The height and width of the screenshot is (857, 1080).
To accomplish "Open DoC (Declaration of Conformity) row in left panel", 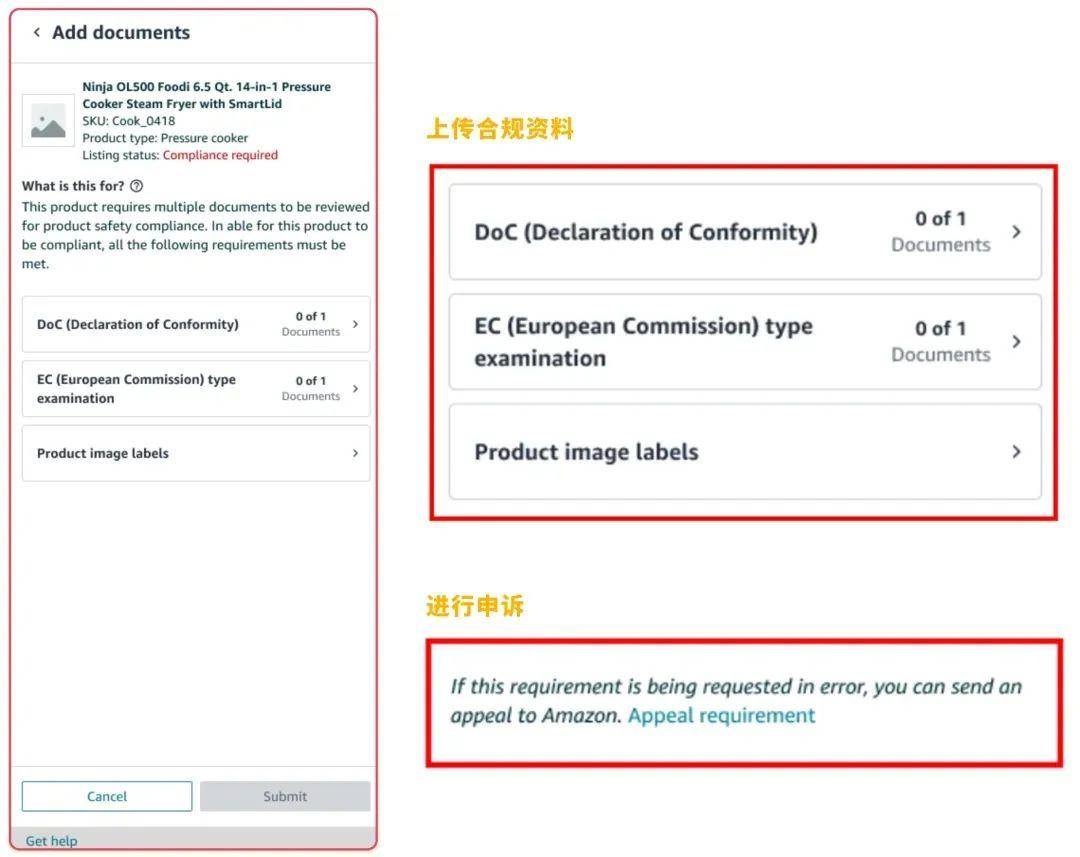I will [196, 324].
